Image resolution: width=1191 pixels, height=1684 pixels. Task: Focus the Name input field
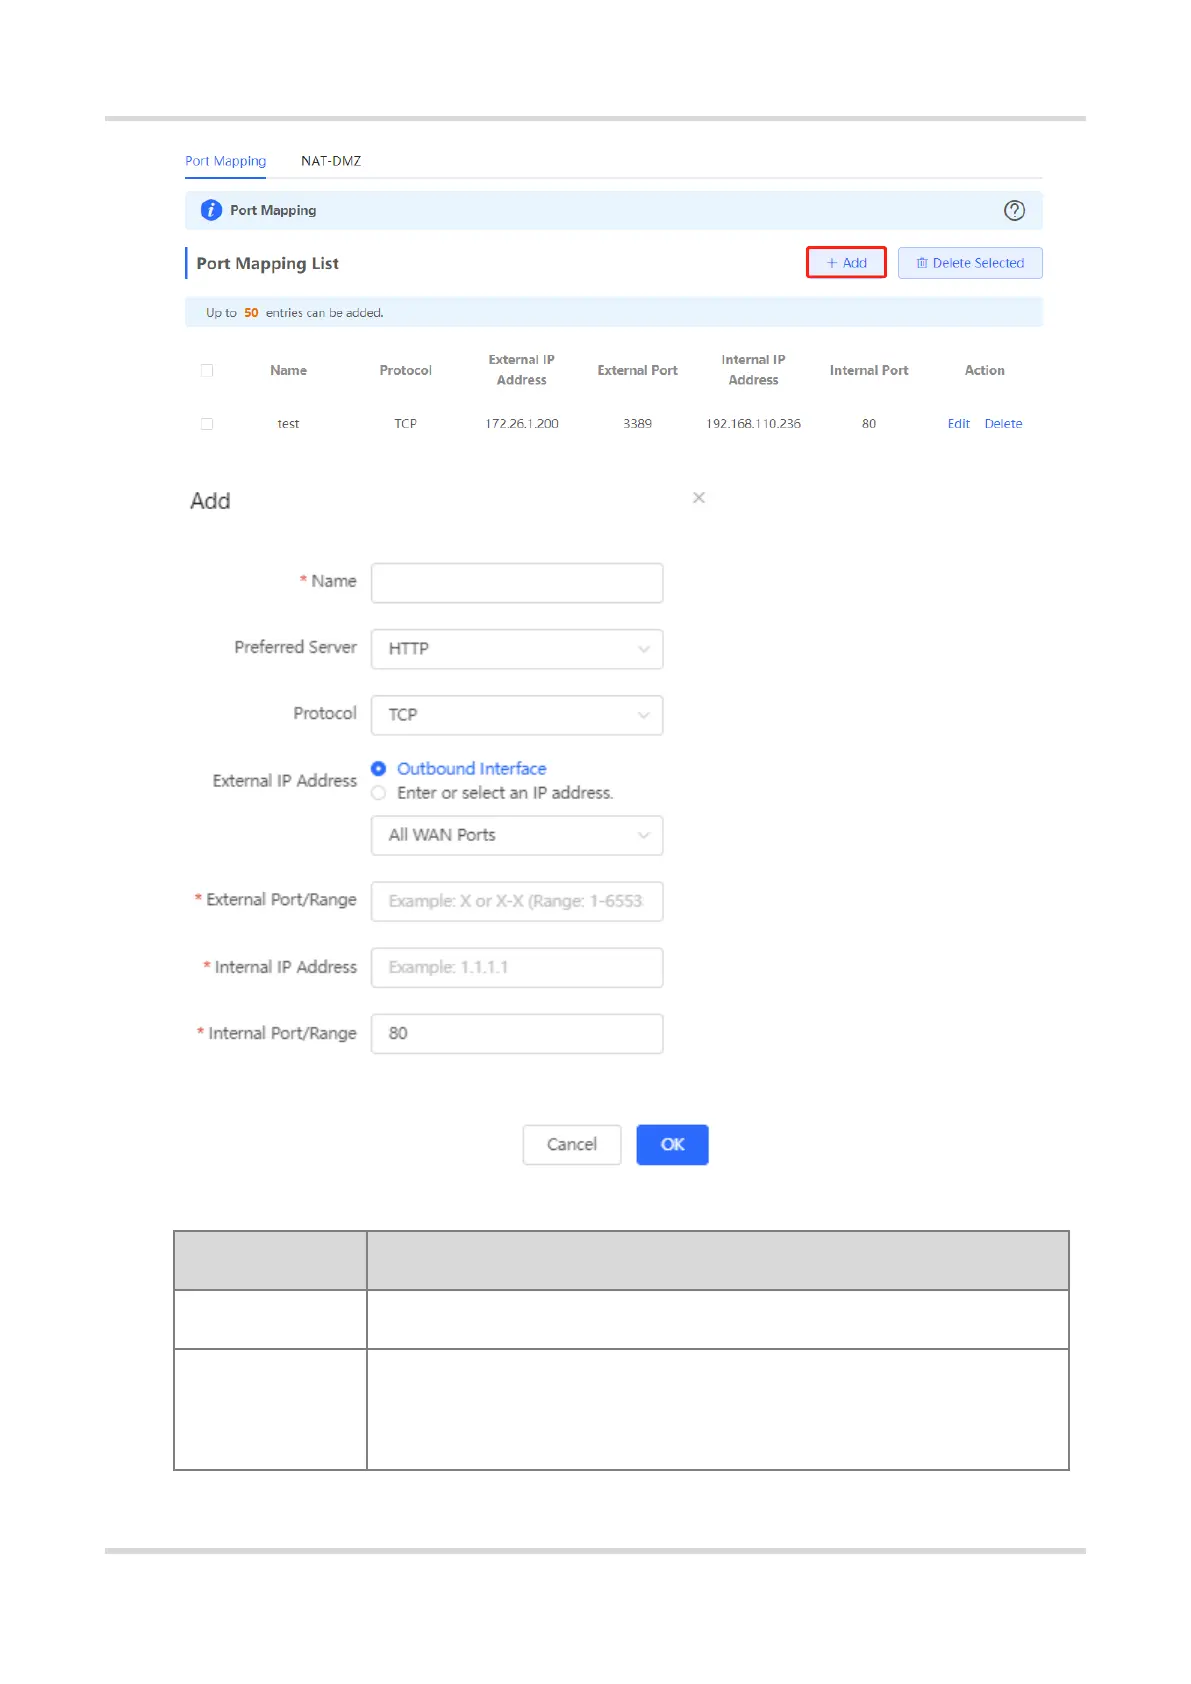(517, 583)
